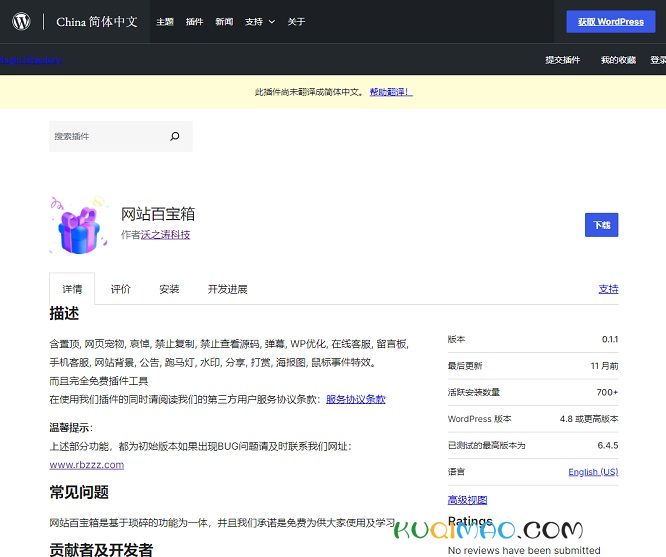
Task: Switch to the 详情 tab
Action: click(72, 289)
